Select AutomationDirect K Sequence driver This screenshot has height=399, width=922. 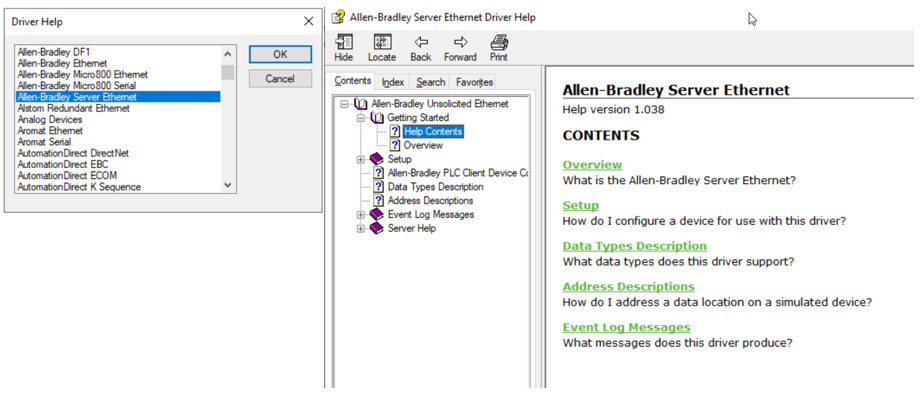(x=118, y=187)
